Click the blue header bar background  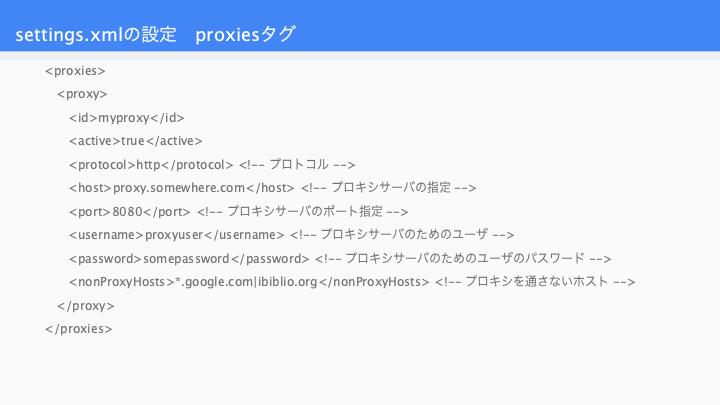pyautogui.click(x=505, y=26)
